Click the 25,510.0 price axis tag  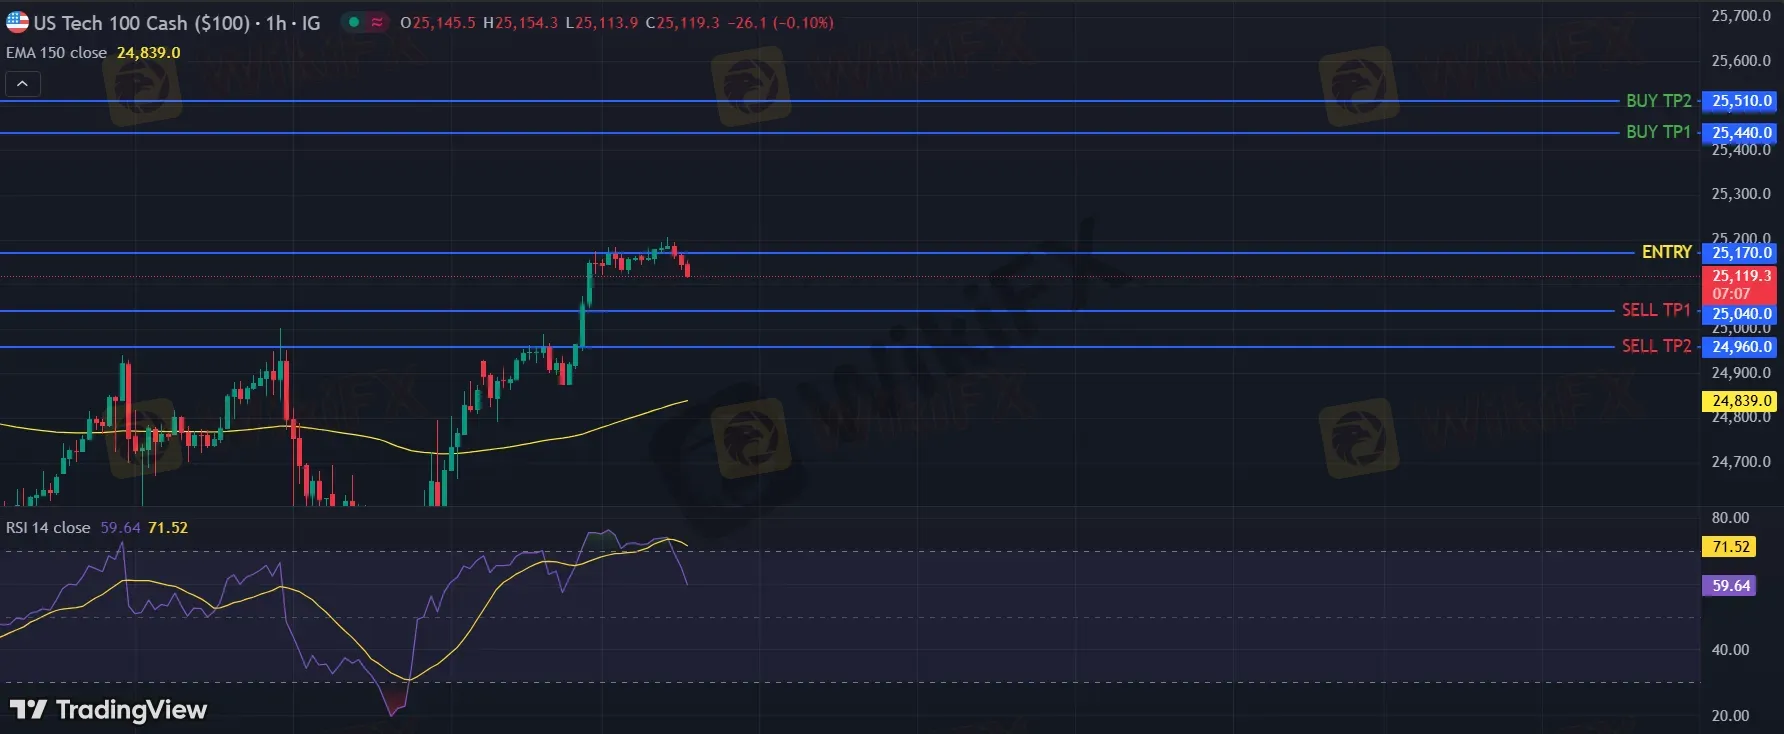(1741, 101)
